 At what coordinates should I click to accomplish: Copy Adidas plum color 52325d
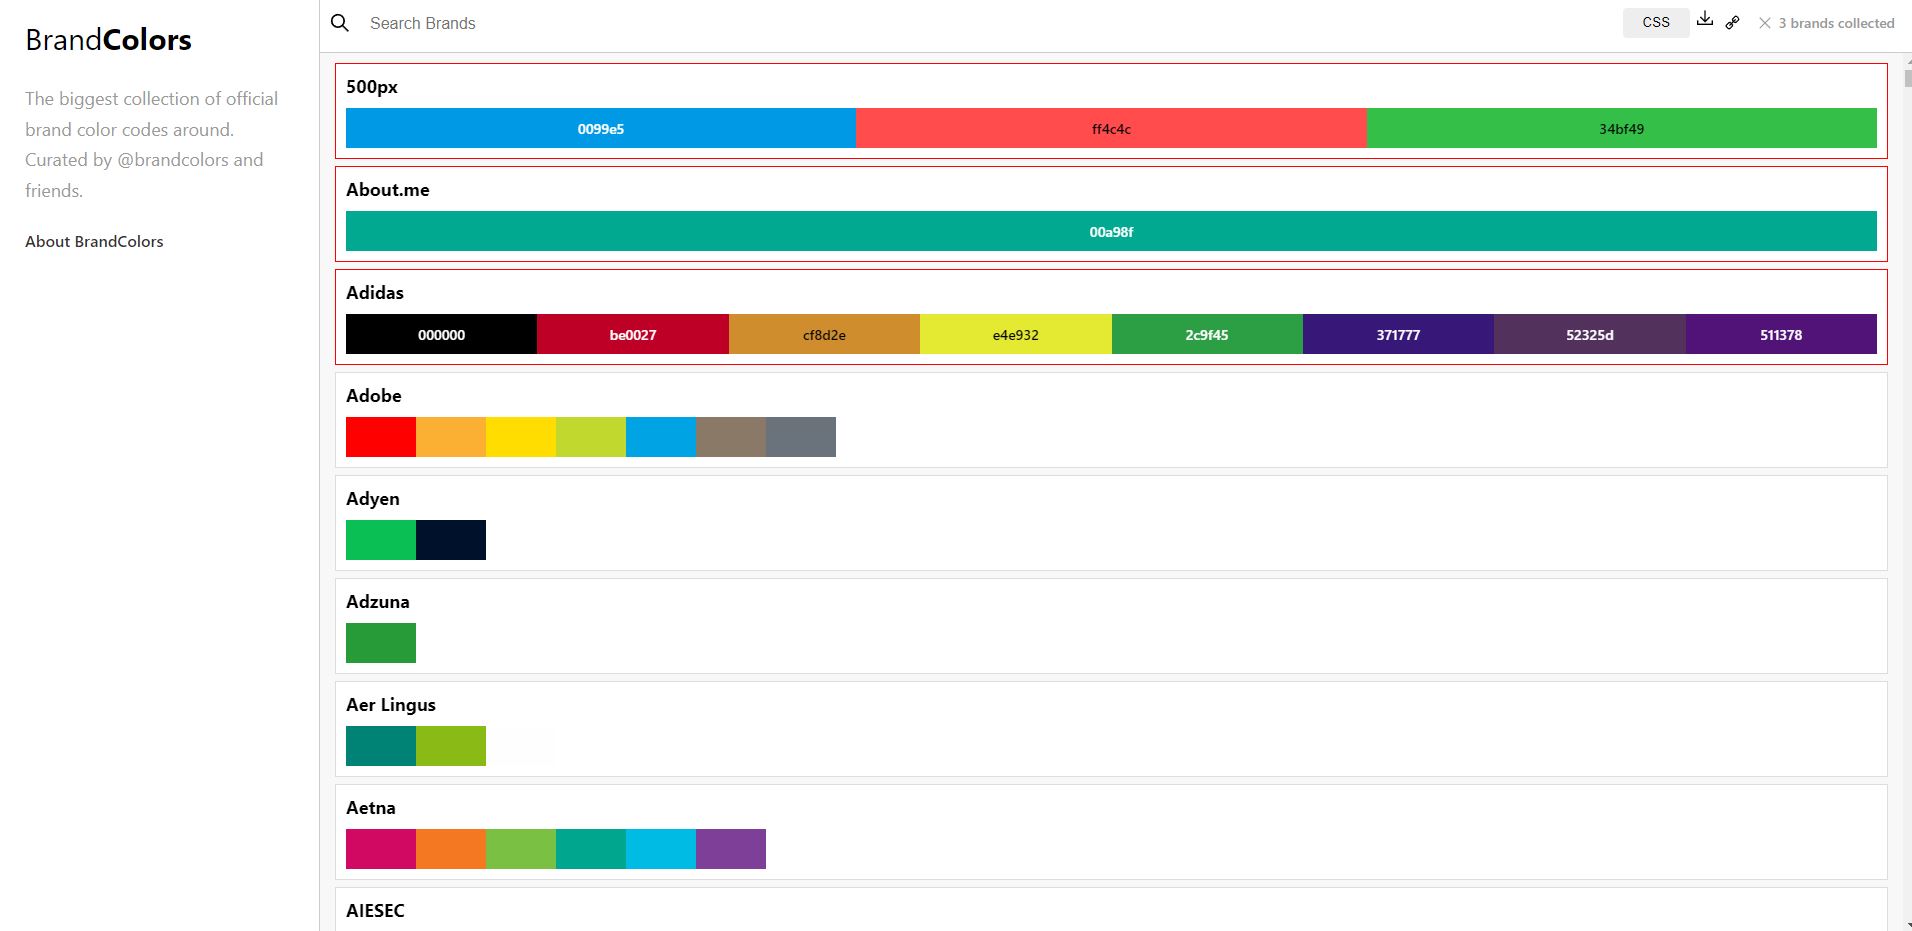tap(1590, 334)
